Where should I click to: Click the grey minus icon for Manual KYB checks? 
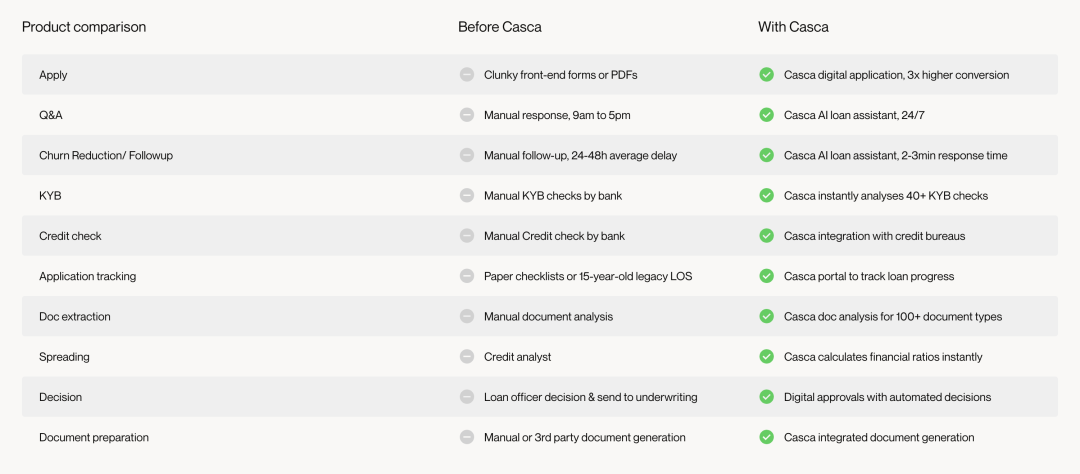tap(466, 196)
